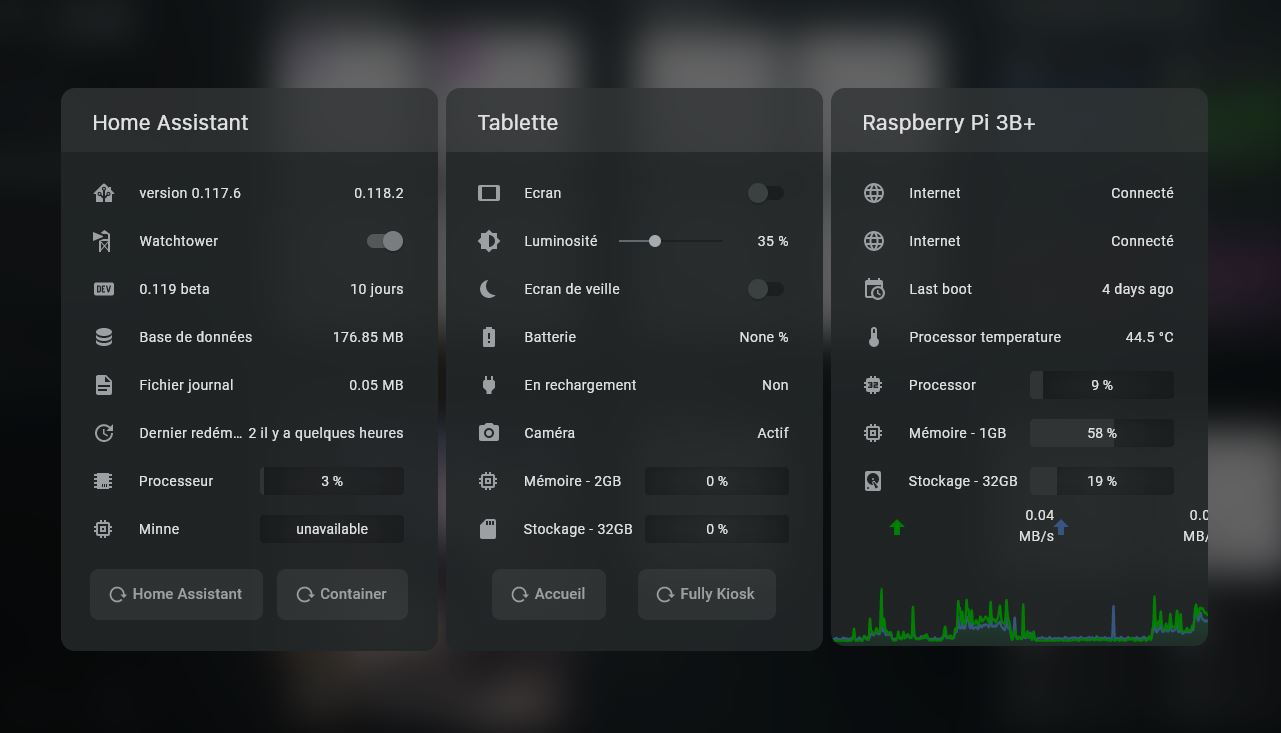Screen dimensions: 1281x733
Task: Click the Raspberry Pi Processor 9 % bar
Action: (x=1102, y=385)
